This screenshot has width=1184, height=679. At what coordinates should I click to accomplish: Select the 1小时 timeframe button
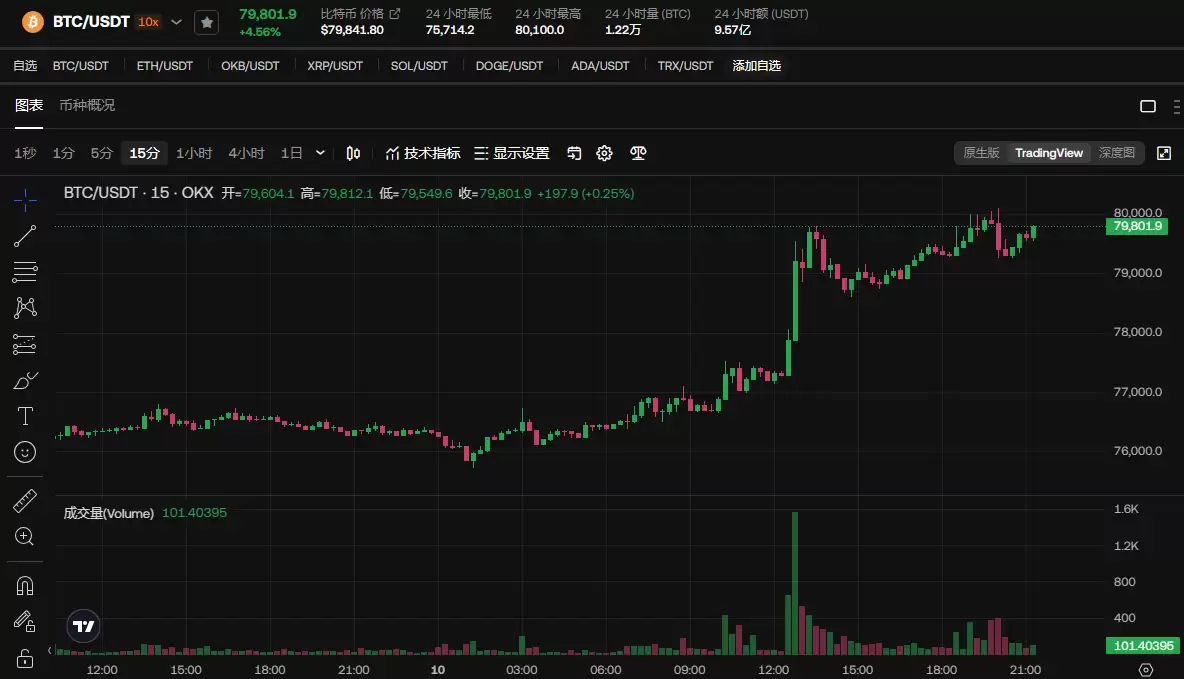194,153
